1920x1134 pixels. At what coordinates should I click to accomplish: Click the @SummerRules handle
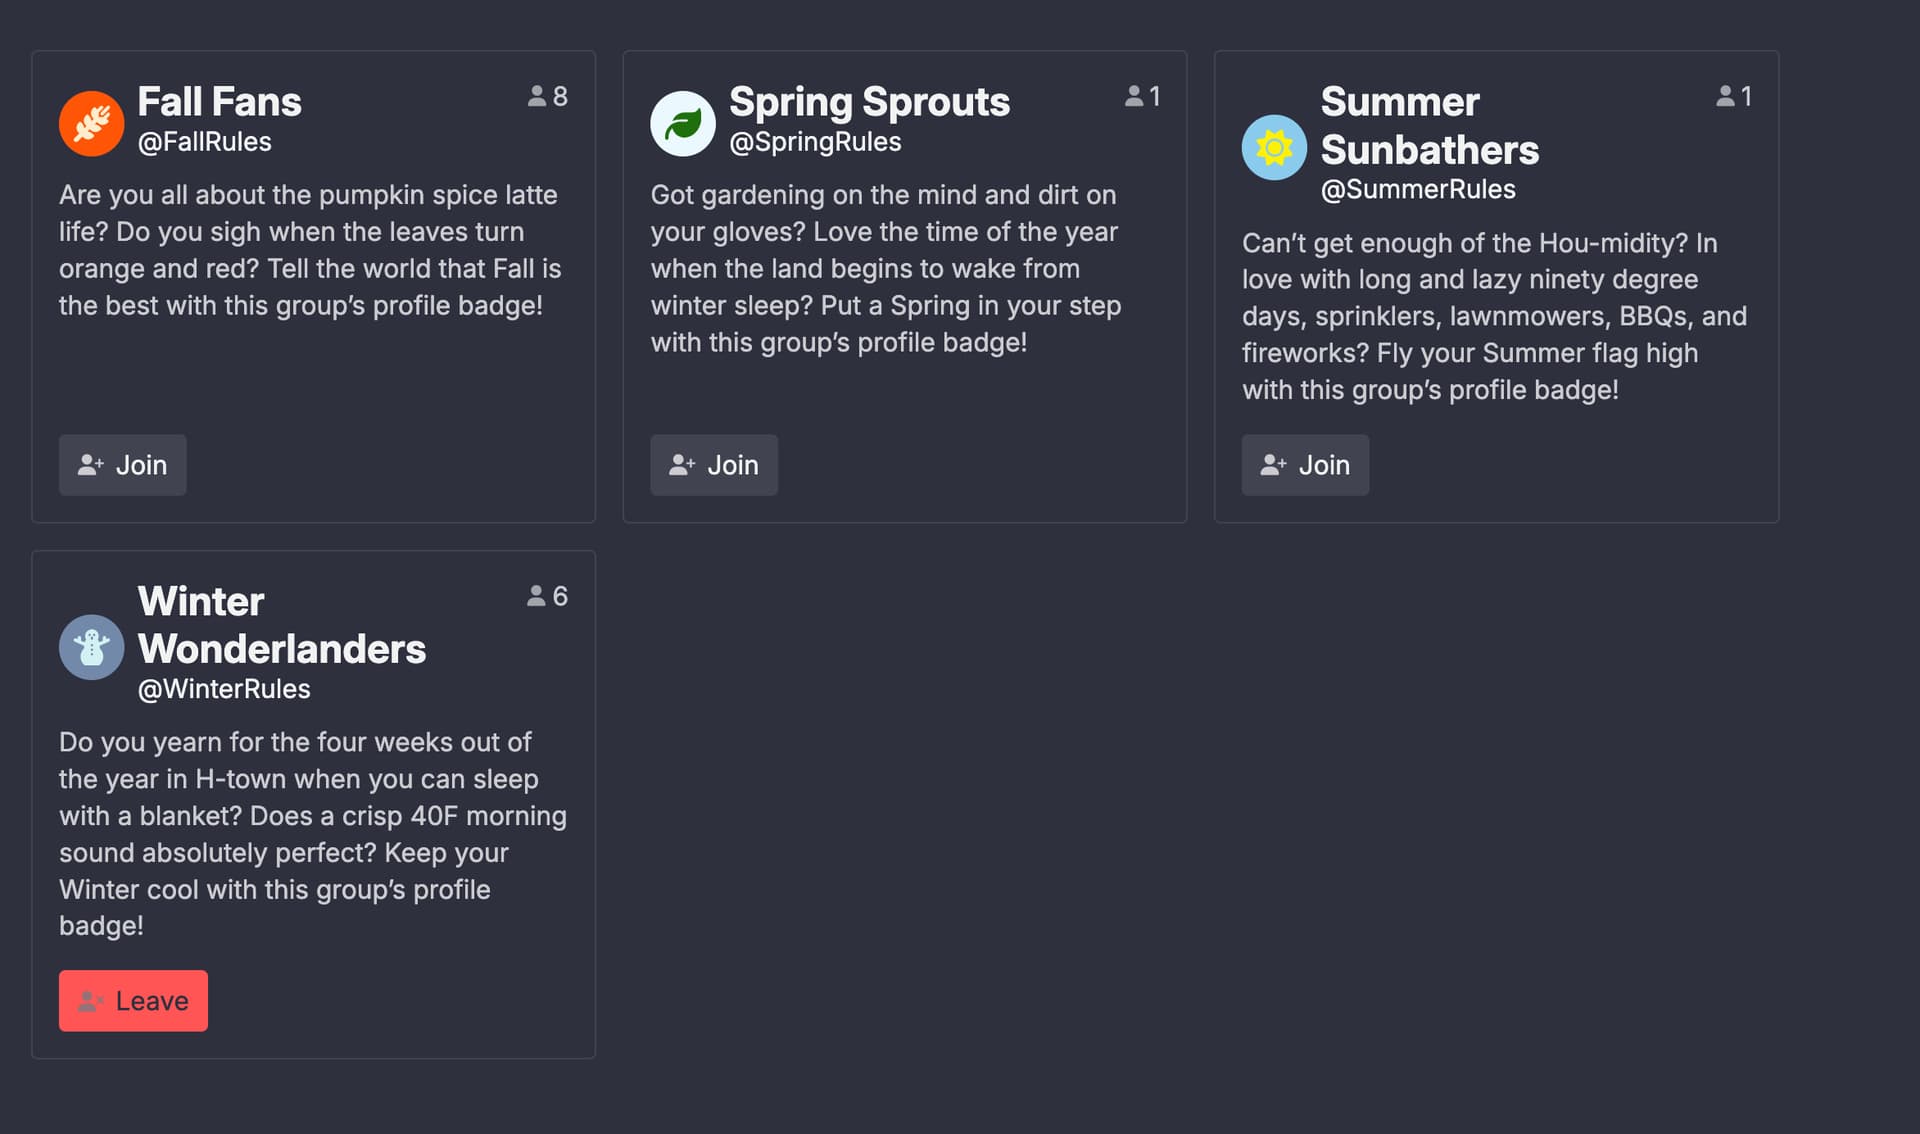1417,190
